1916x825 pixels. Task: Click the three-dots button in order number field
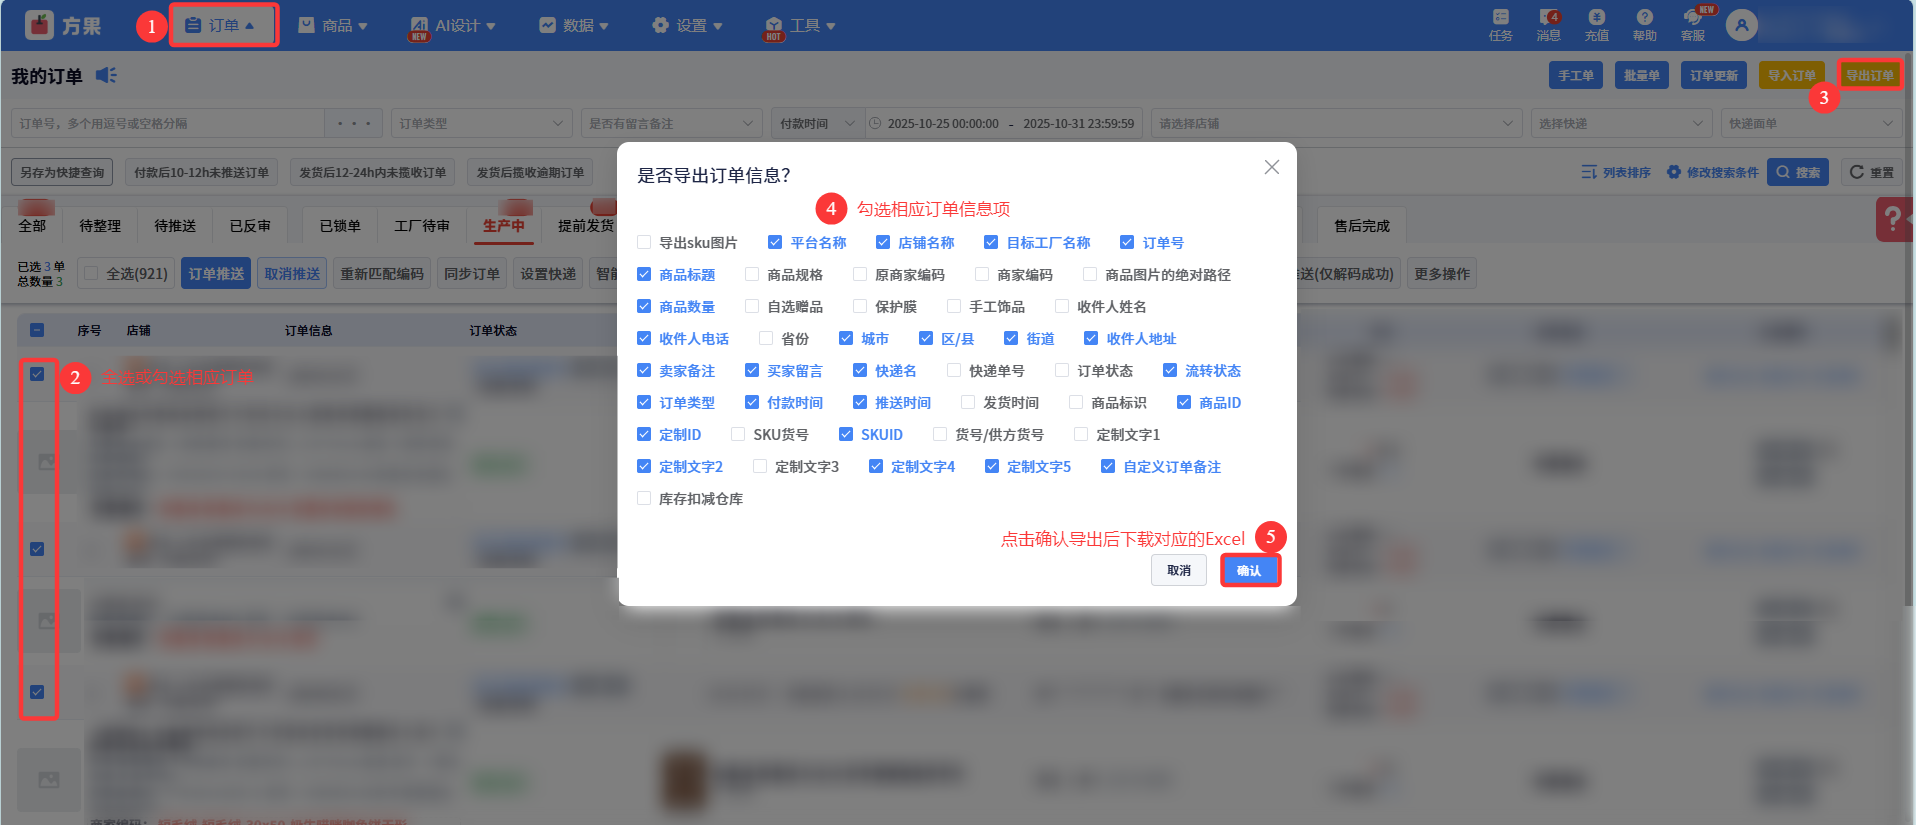(x=353, y=123)
